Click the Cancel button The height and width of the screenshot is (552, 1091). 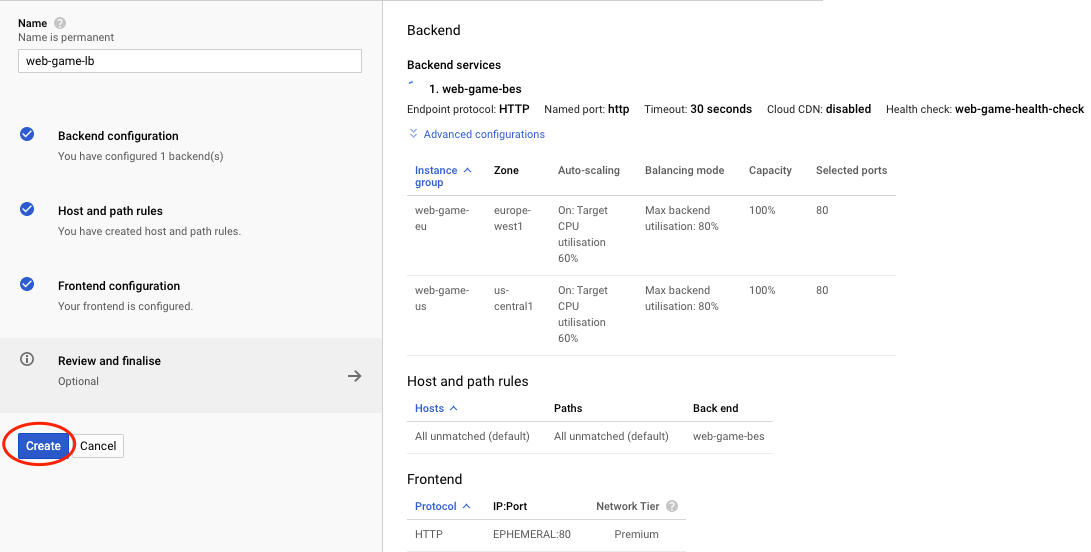tap(98, 446)
